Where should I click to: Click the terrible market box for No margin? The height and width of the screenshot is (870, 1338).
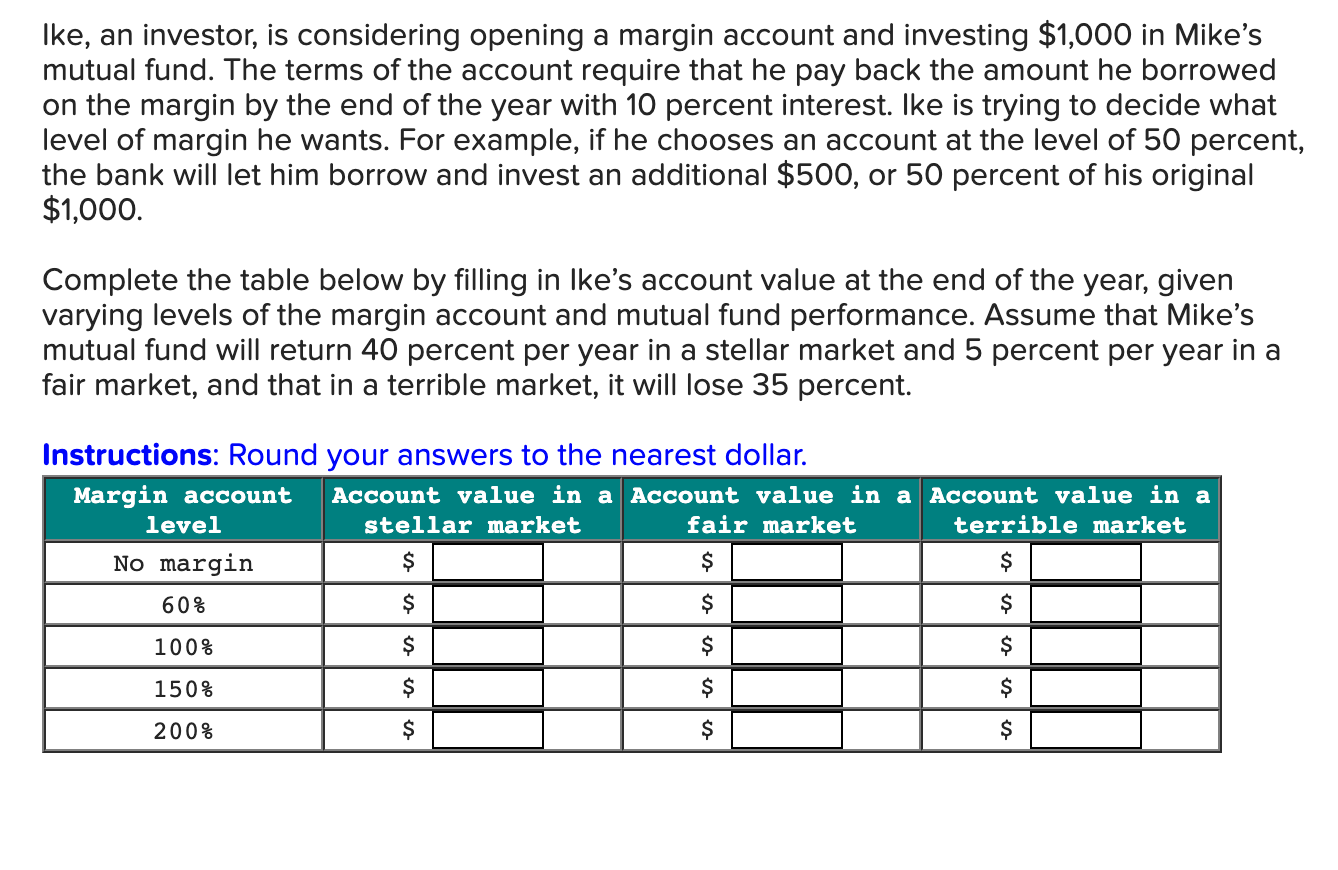pyautogui.click(x=1086, y=562)
